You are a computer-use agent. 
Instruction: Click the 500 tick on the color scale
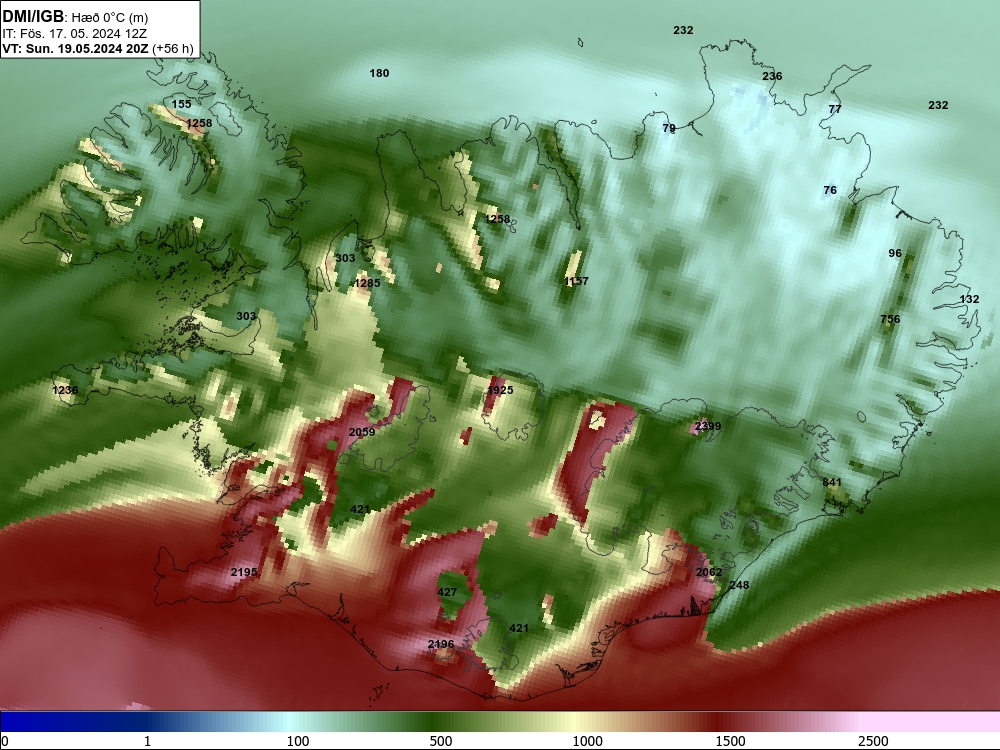pyautogui.click(x=441, y=741)
